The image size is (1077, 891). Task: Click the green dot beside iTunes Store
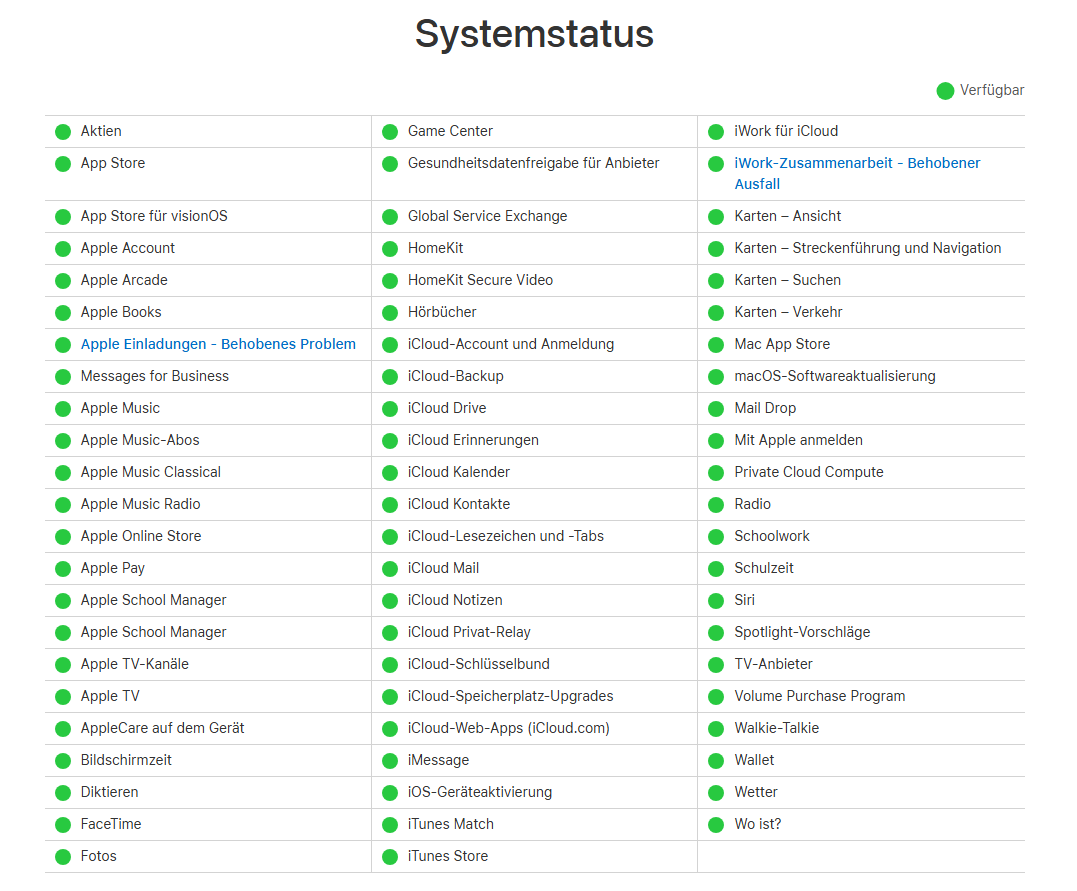click(390, 857)
